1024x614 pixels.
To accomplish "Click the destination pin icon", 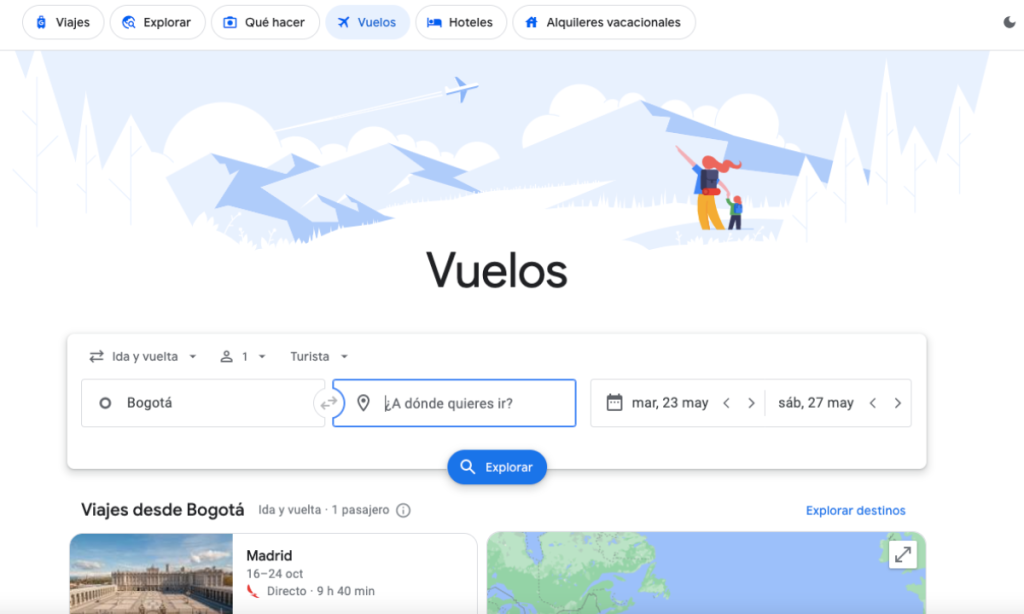I will [x=364, y=403].
